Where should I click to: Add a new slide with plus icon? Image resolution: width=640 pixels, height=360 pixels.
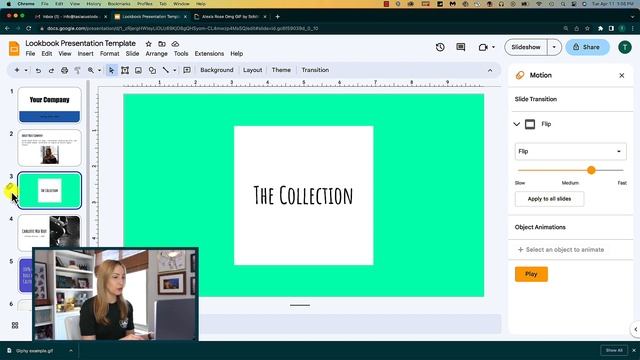pyautogui.click(x=17, y=70)
